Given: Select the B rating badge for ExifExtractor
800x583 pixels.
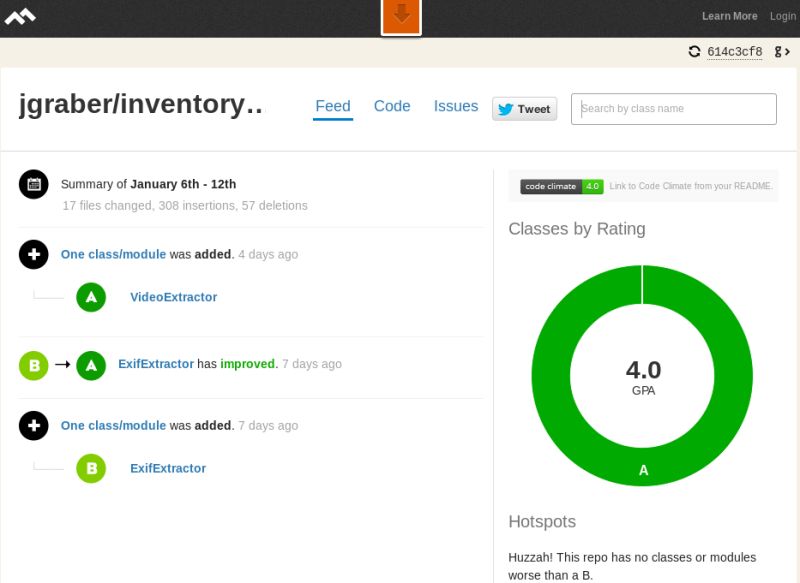Looking at the screenshot, I should 91,468.
